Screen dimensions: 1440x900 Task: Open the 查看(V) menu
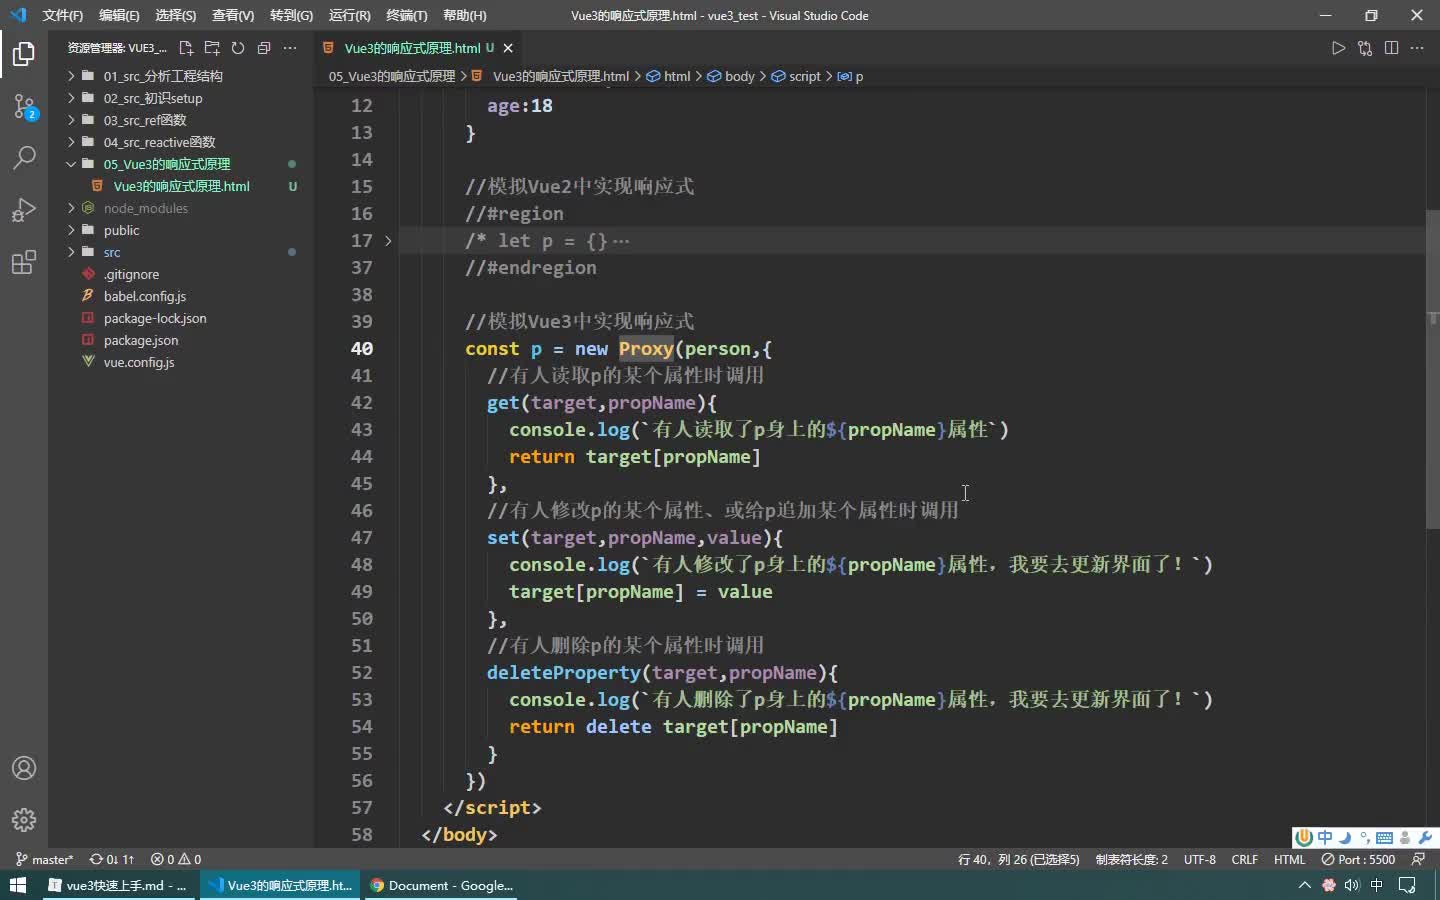tap(233, 15)
